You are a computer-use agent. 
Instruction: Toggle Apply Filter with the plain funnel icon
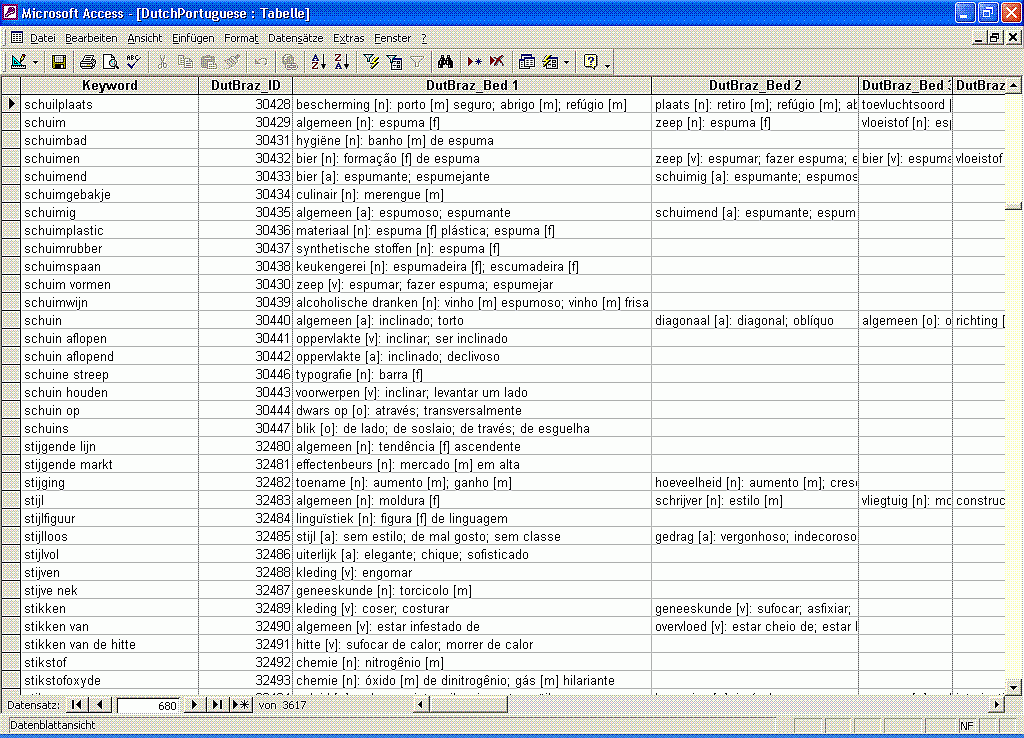coord(417,62)
